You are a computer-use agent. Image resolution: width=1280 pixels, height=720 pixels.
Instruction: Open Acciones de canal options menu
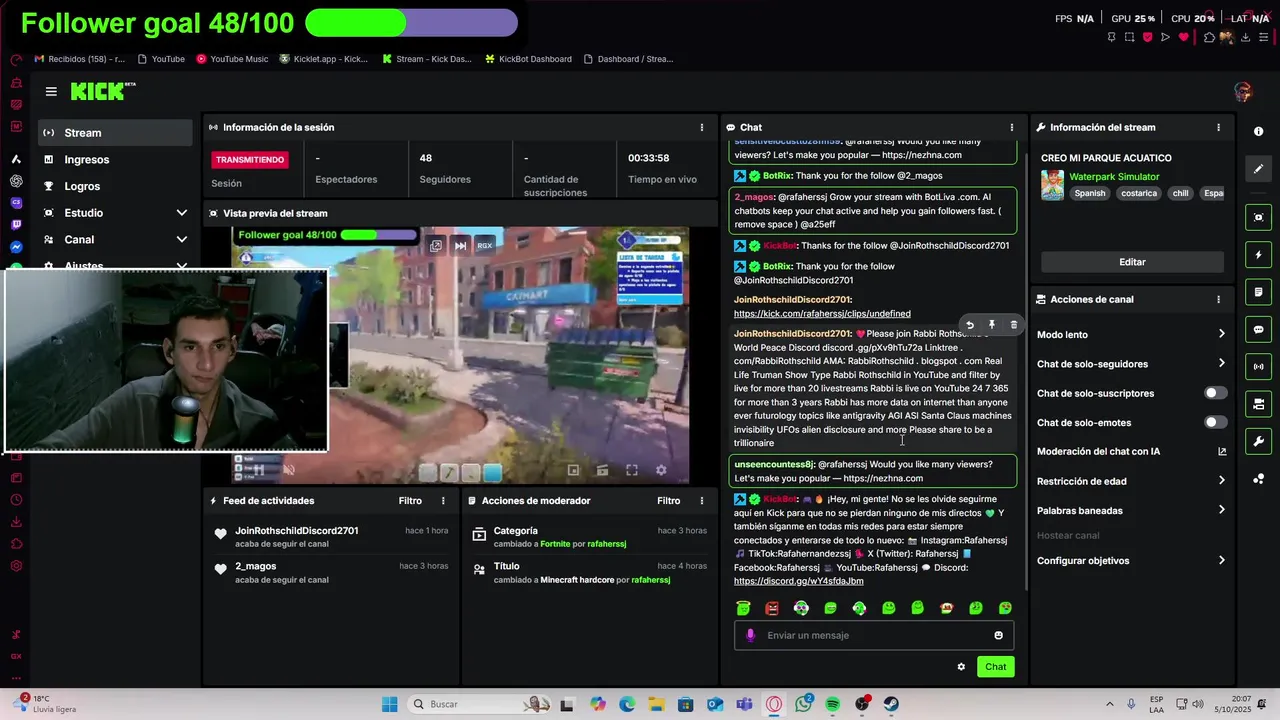pos(1217,299)
